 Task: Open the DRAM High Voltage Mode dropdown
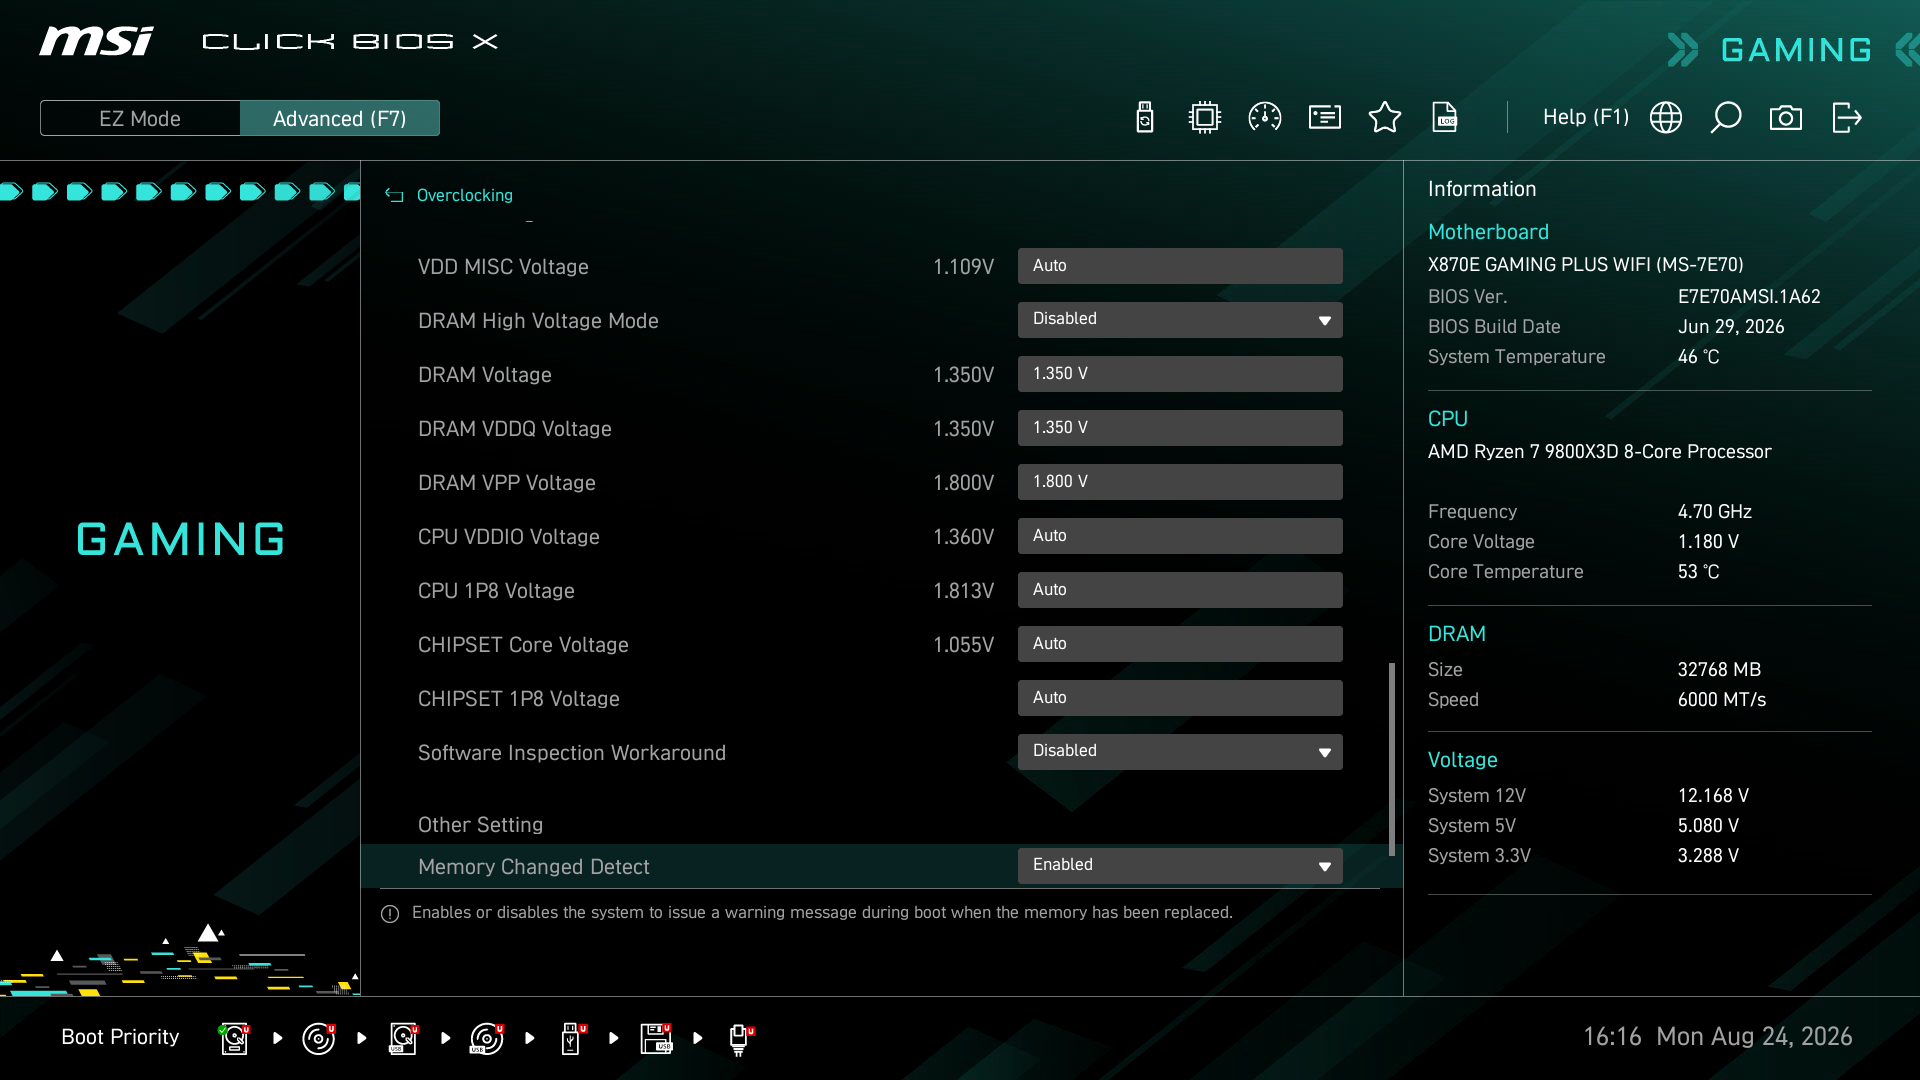[x=1180, y=320]
